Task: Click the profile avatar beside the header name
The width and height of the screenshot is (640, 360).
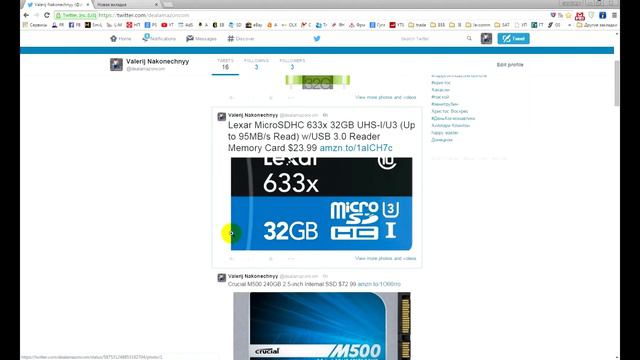Action: coord(116,64)
